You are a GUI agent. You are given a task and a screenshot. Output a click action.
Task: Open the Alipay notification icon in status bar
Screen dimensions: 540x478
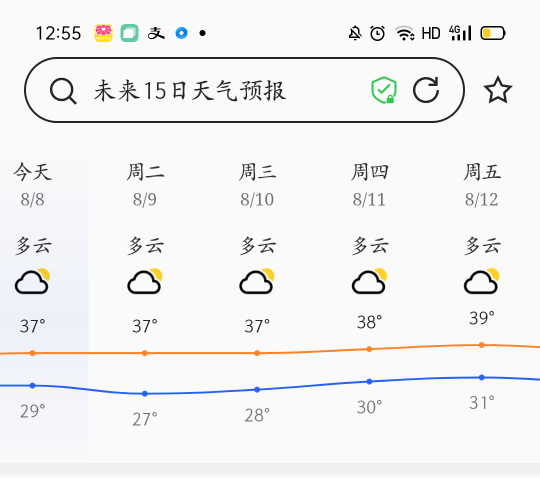click(156, 33)
